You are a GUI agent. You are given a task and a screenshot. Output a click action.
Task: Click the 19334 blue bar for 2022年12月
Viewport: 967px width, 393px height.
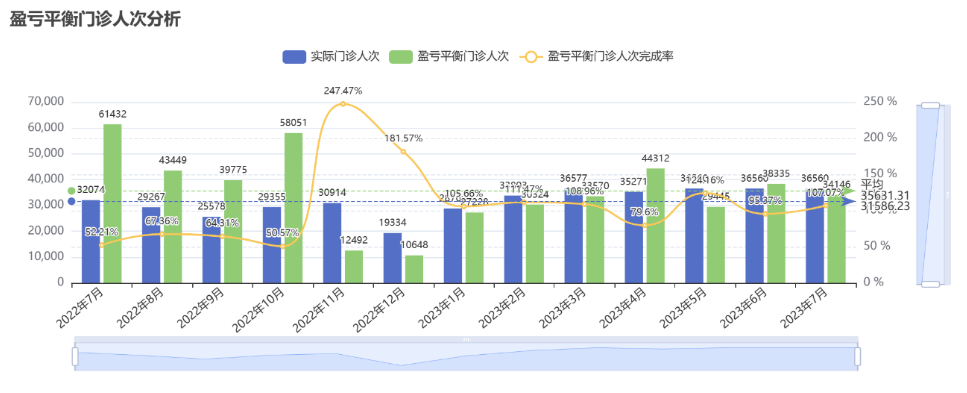[x=392, y=258]
